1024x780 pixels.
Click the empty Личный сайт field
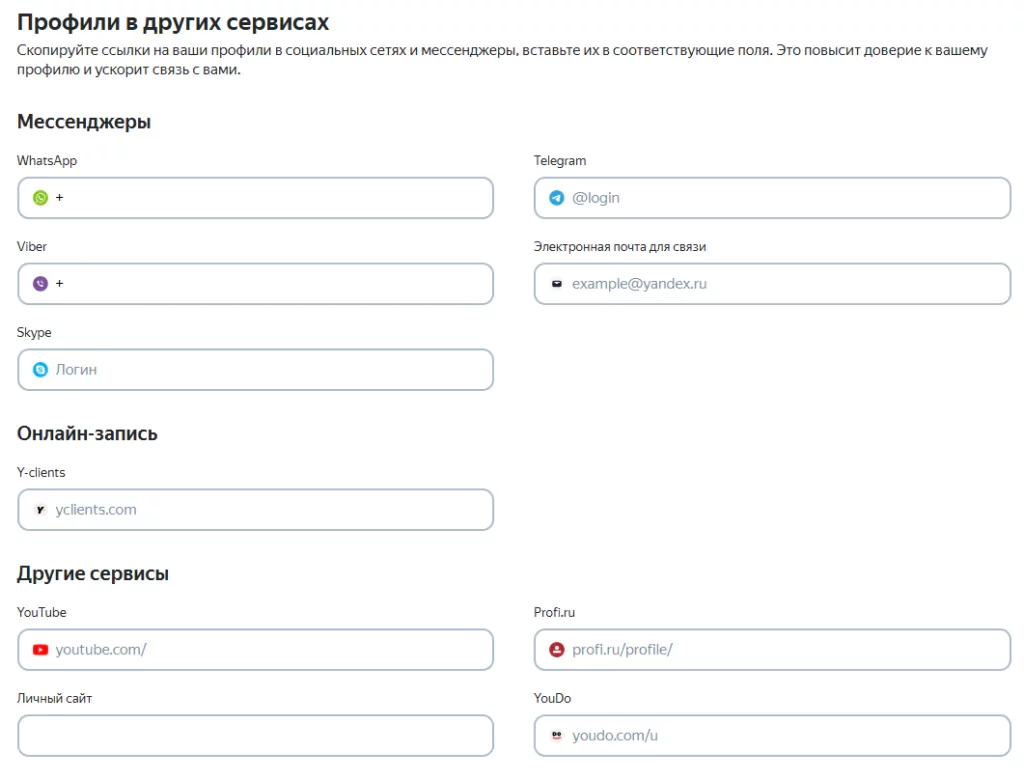(255, 736)
